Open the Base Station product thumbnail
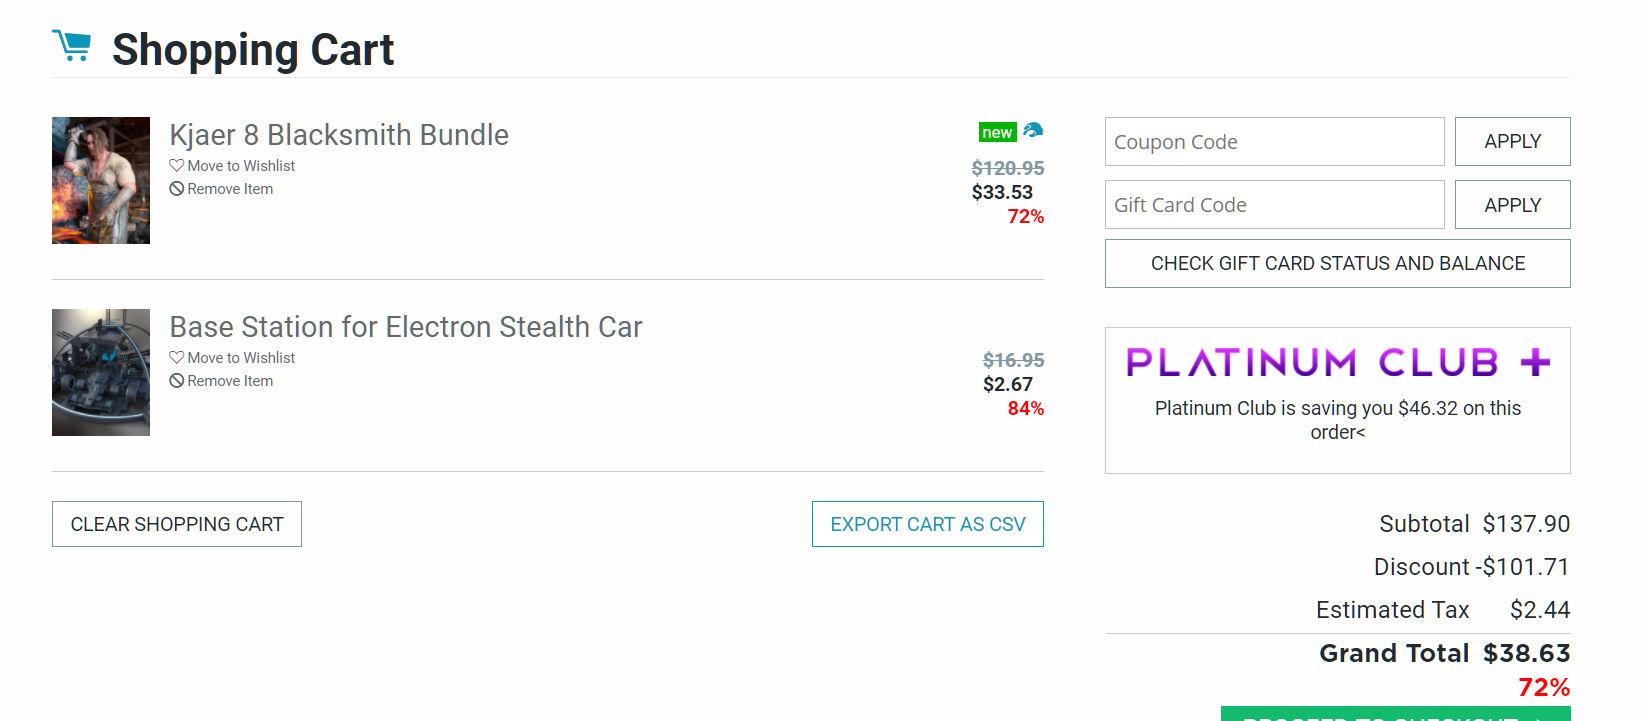 click(x=101, y=372)
